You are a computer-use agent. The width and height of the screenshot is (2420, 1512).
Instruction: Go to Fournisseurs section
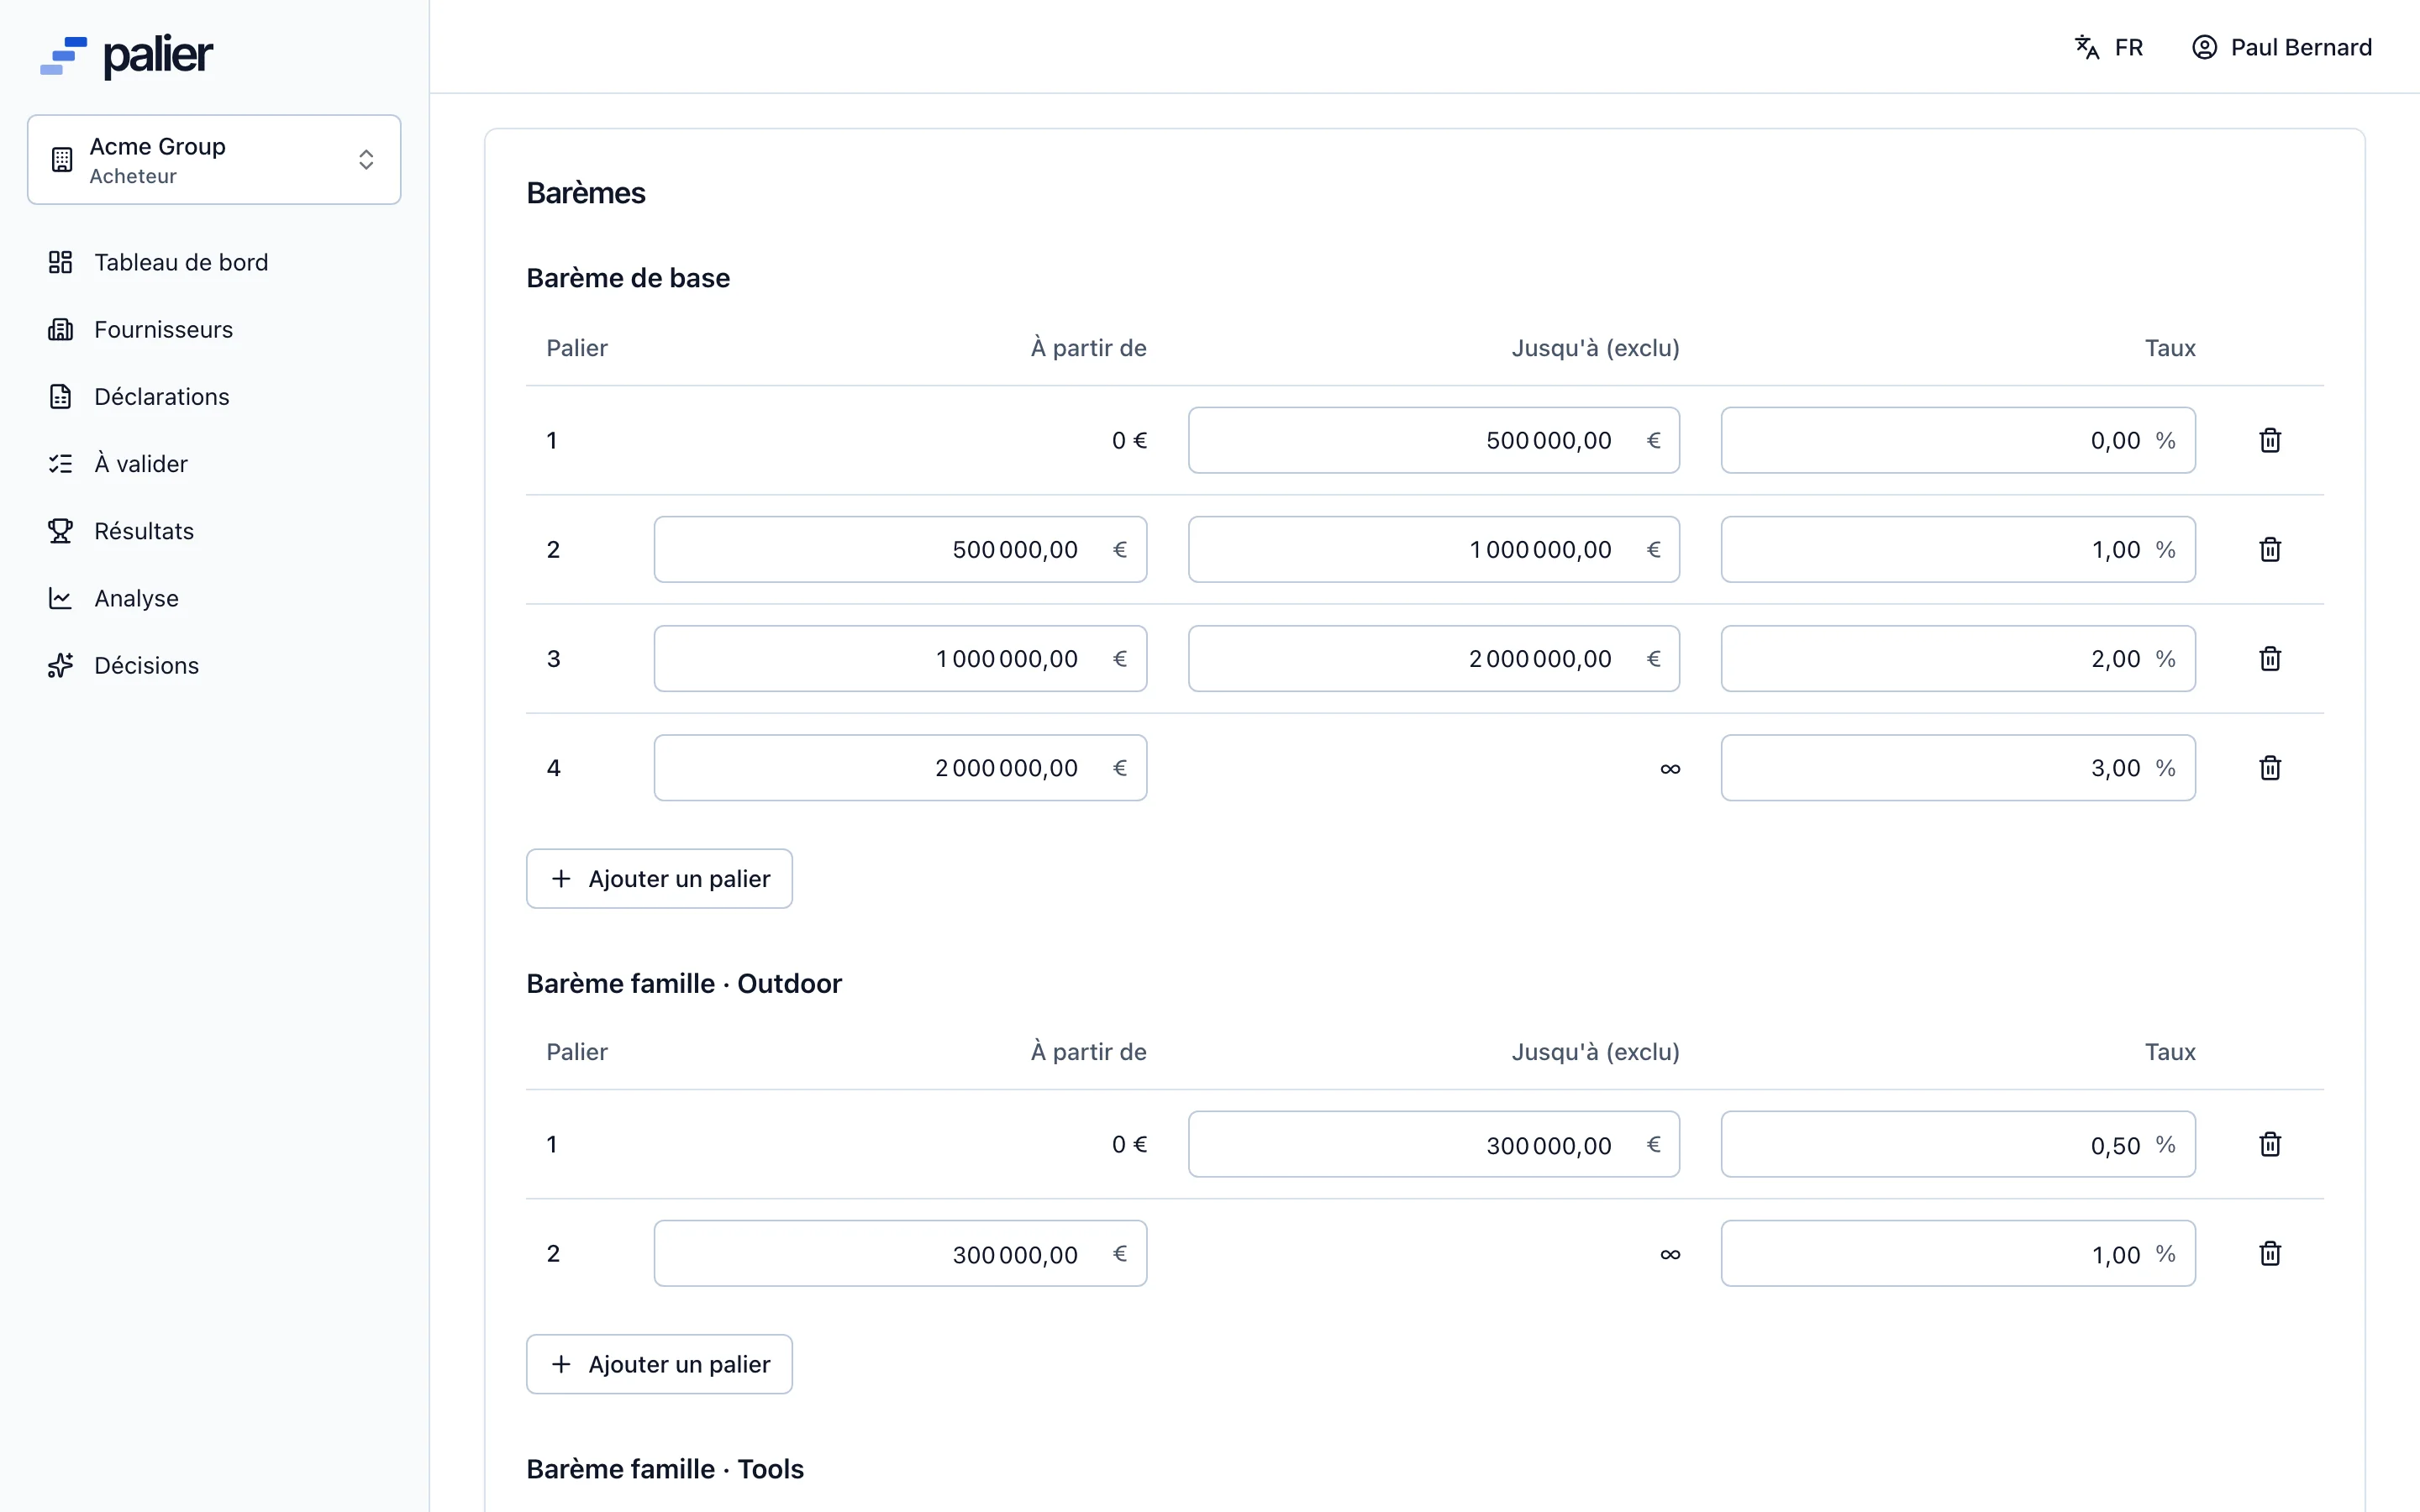click(214, 329)
